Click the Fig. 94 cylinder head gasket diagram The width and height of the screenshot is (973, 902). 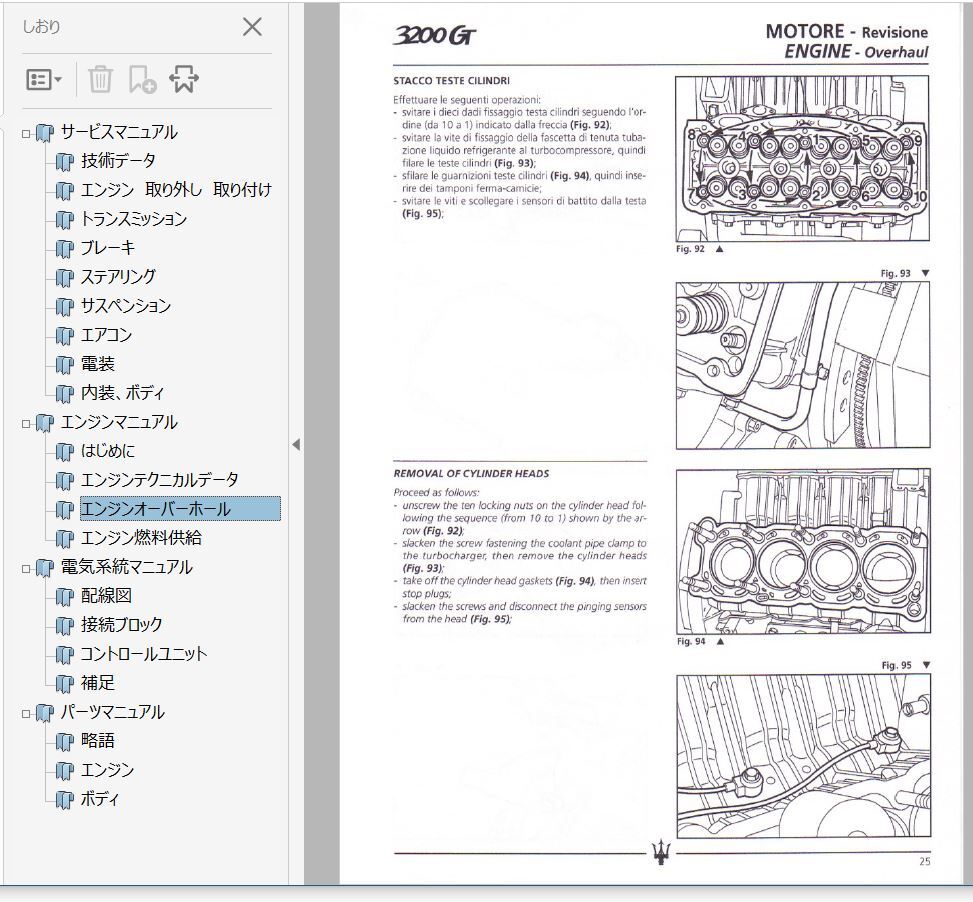pyautogui.click(x=803, y=551)
